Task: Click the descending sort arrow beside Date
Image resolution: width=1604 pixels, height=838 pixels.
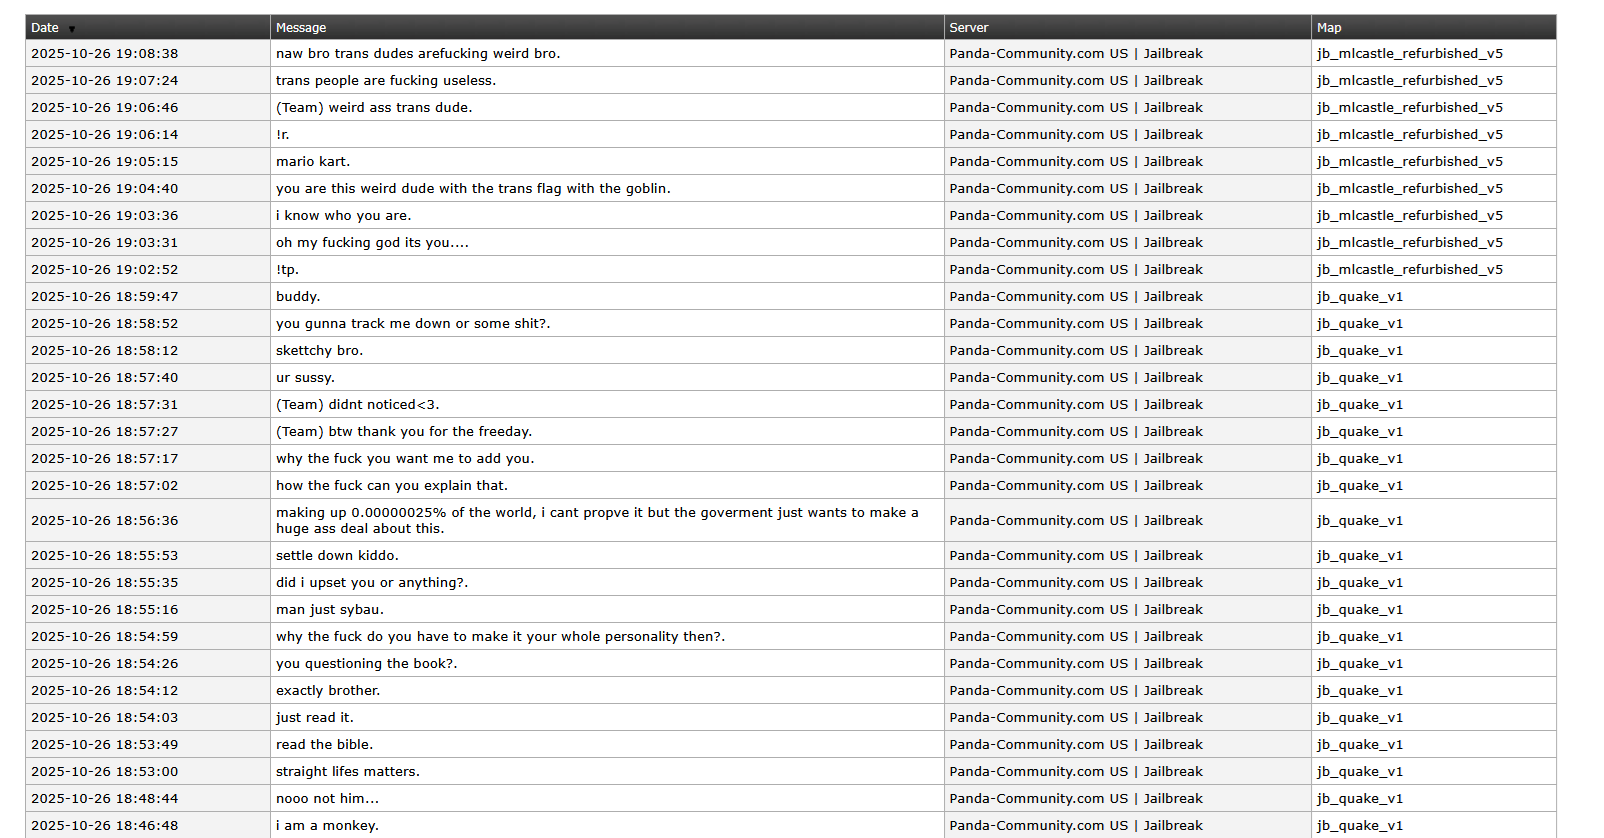Action: coord(72,29)
